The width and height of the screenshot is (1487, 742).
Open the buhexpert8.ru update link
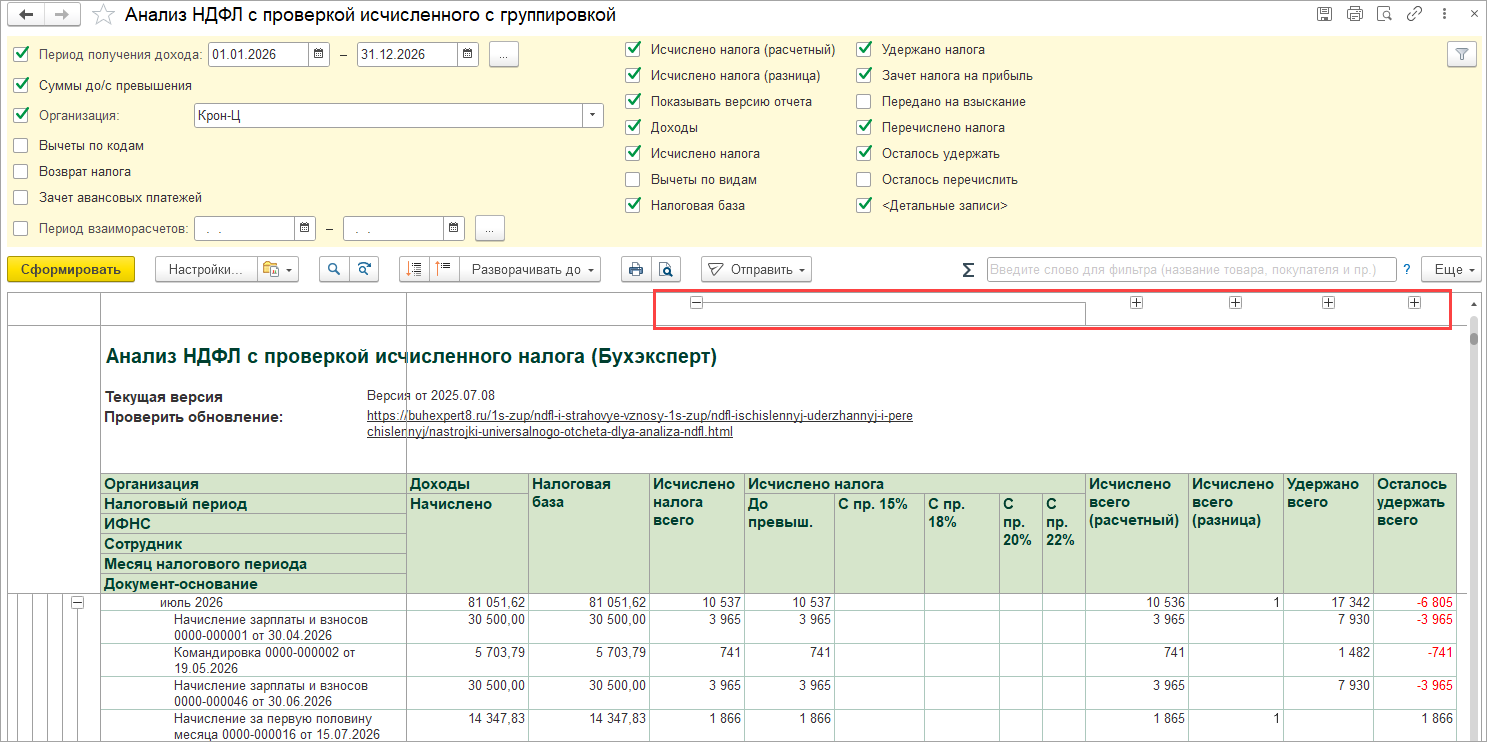pyautogui.click(x=640, y=424)
